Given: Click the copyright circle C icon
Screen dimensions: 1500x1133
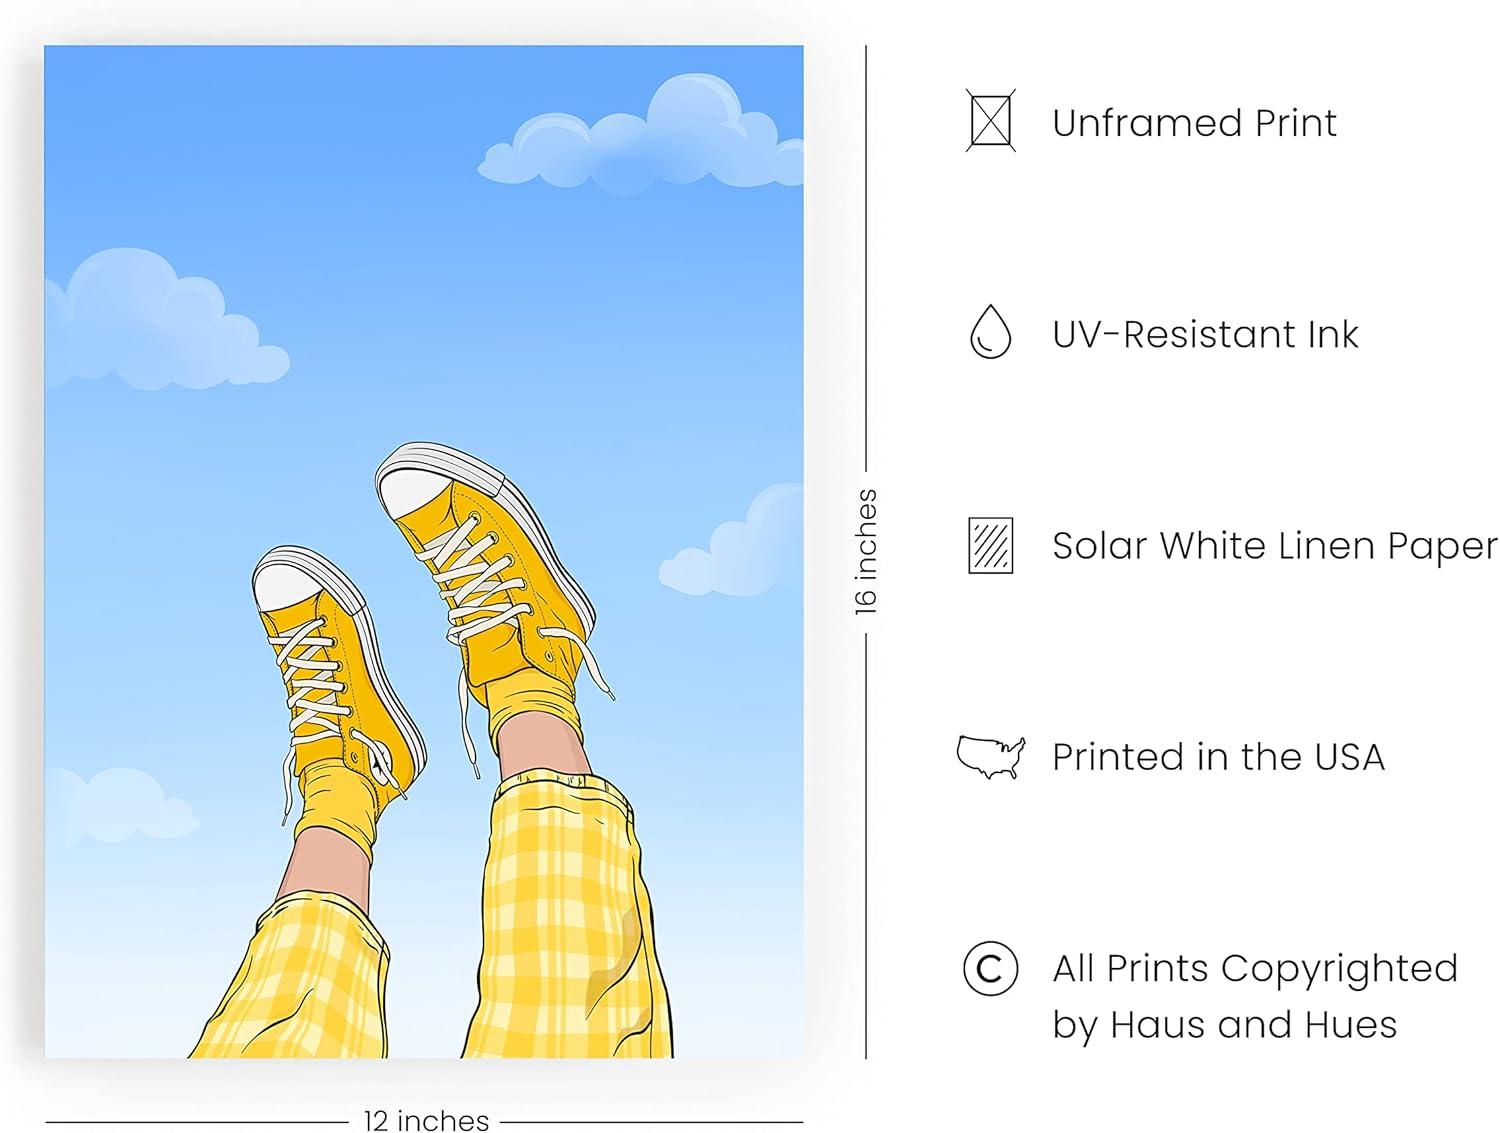Looking at the screenshot, I should pos(990,968).
